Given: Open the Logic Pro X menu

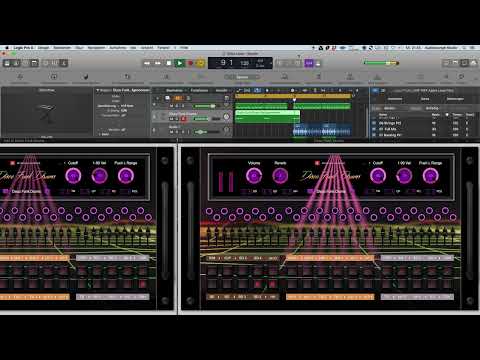Looking at the screenshot, I should tap(23, 48).
